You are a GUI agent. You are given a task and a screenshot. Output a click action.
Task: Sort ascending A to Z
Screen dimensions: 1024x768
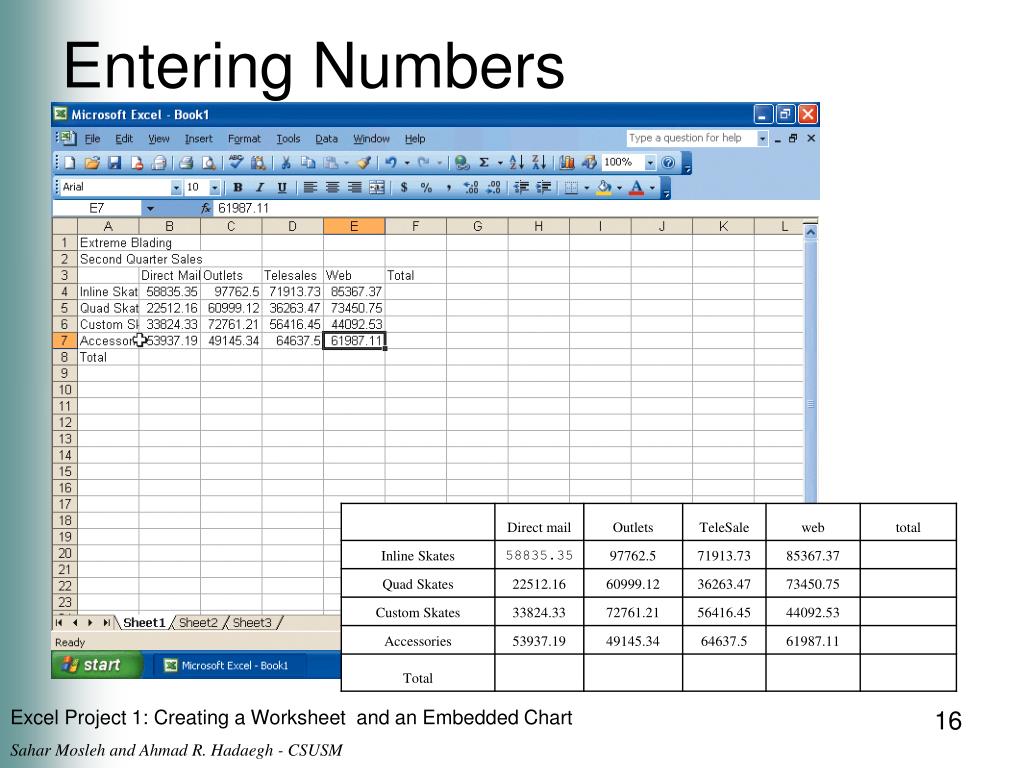click(x=517, y=163)
